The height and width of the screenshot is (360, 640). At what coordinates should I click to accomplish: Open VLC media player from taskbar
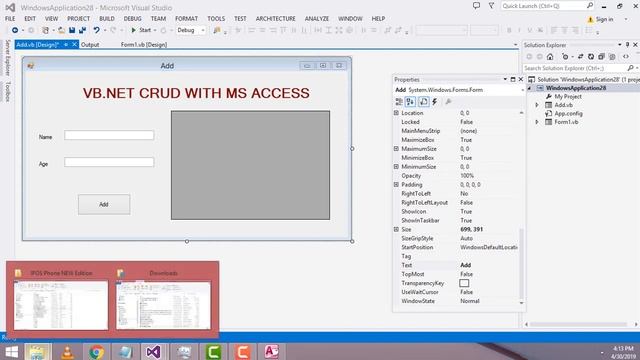tap(68, 351)
